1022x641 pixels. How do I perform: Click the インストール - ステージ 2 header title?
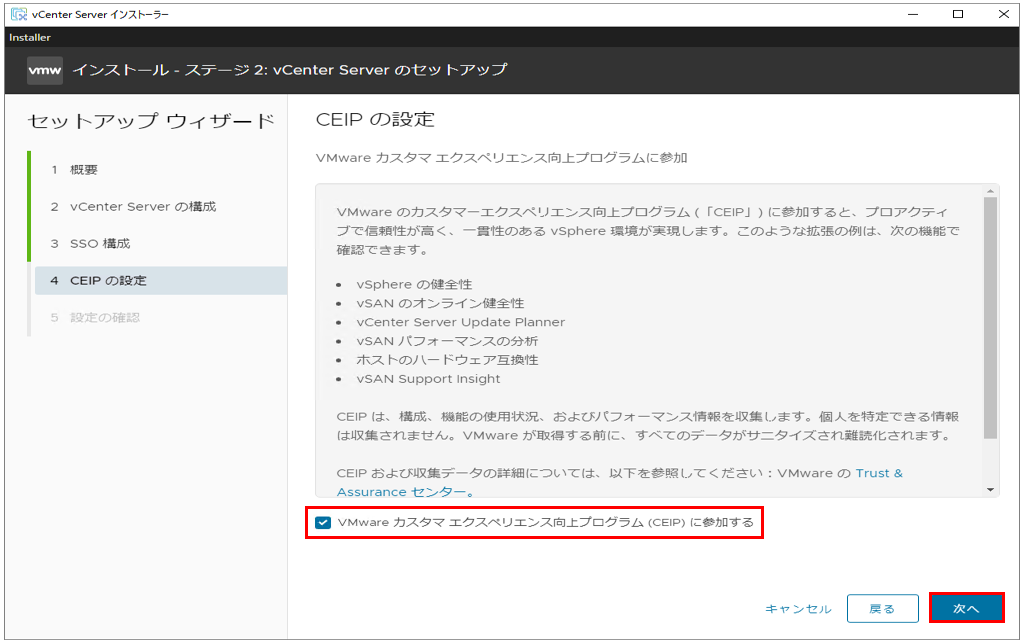tap(290, 70)
